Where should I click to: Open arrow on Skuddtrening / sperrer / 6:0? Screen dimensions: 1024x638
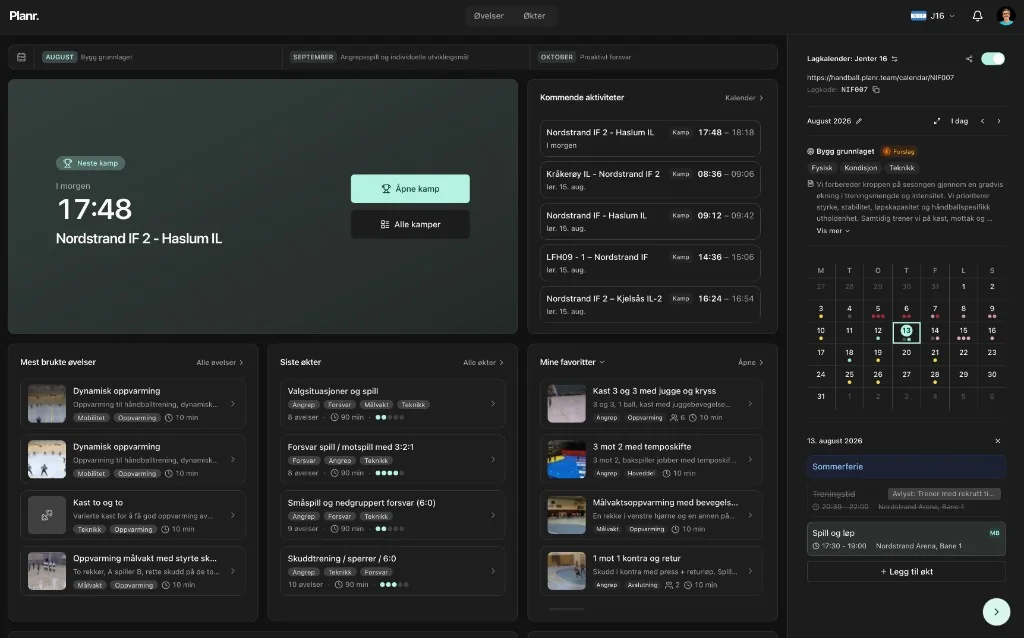click(492, 571)
